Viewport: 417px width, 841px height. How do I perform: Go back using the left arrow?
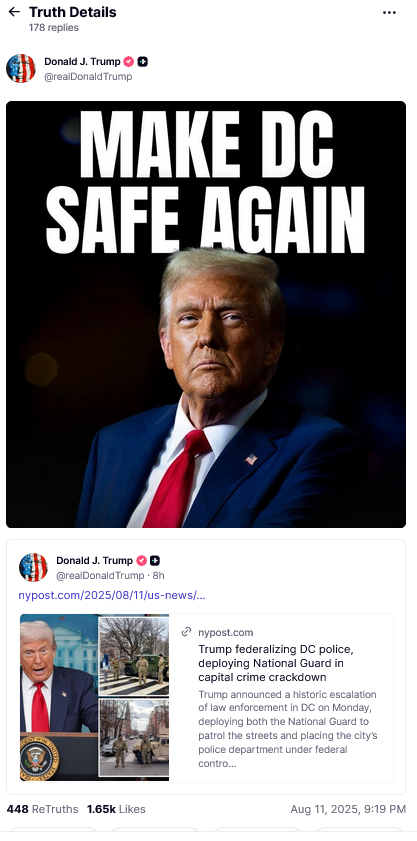click(14, 12)
